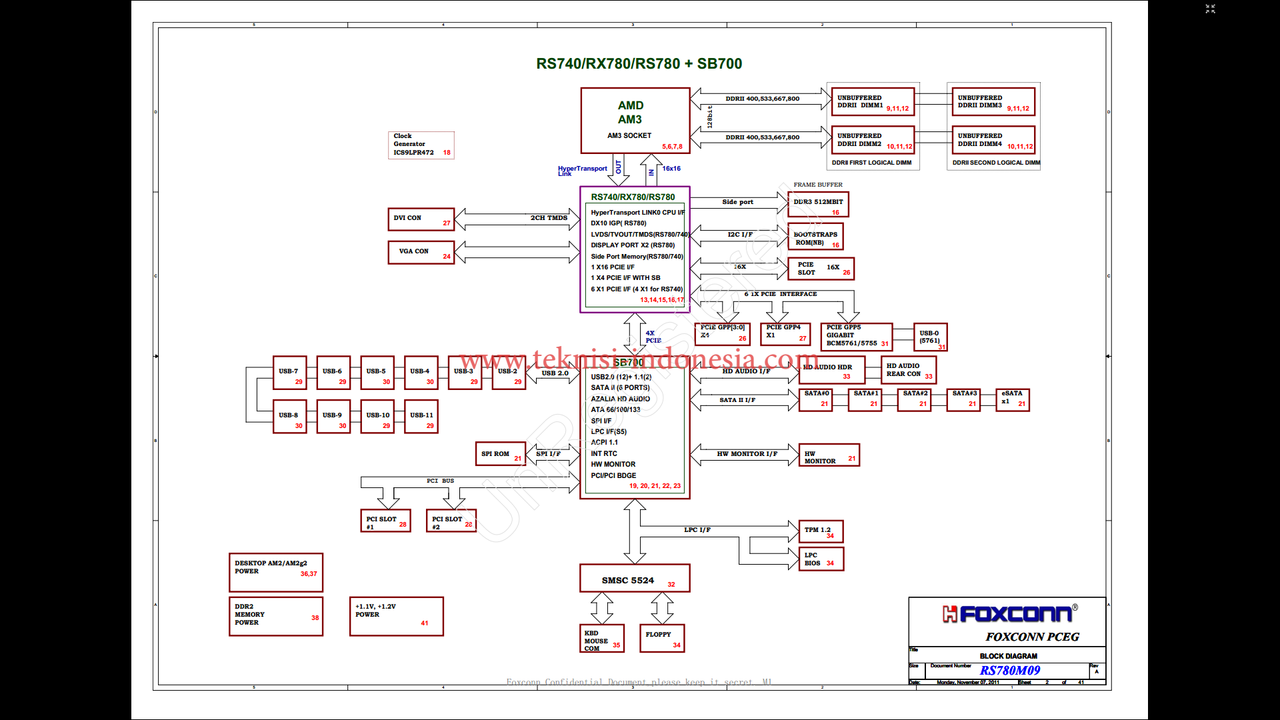
Task: Click the TPM 1.2 block
Action: [822, 531]
